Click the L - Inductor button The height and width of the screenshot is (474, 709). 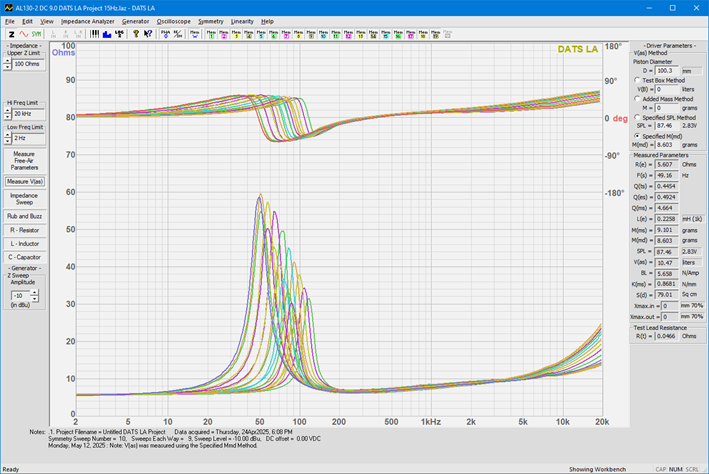click(x=24, y=244)
